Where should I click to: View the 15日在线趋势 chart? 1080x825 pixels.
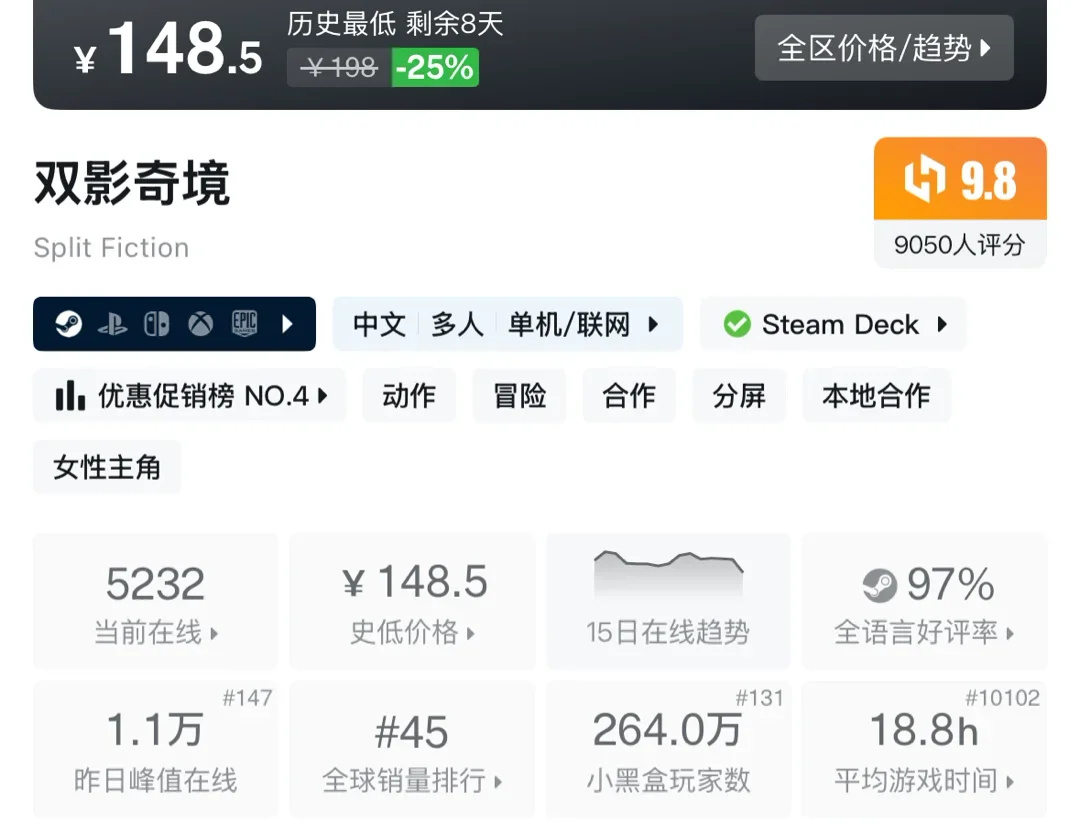(667, 601)
